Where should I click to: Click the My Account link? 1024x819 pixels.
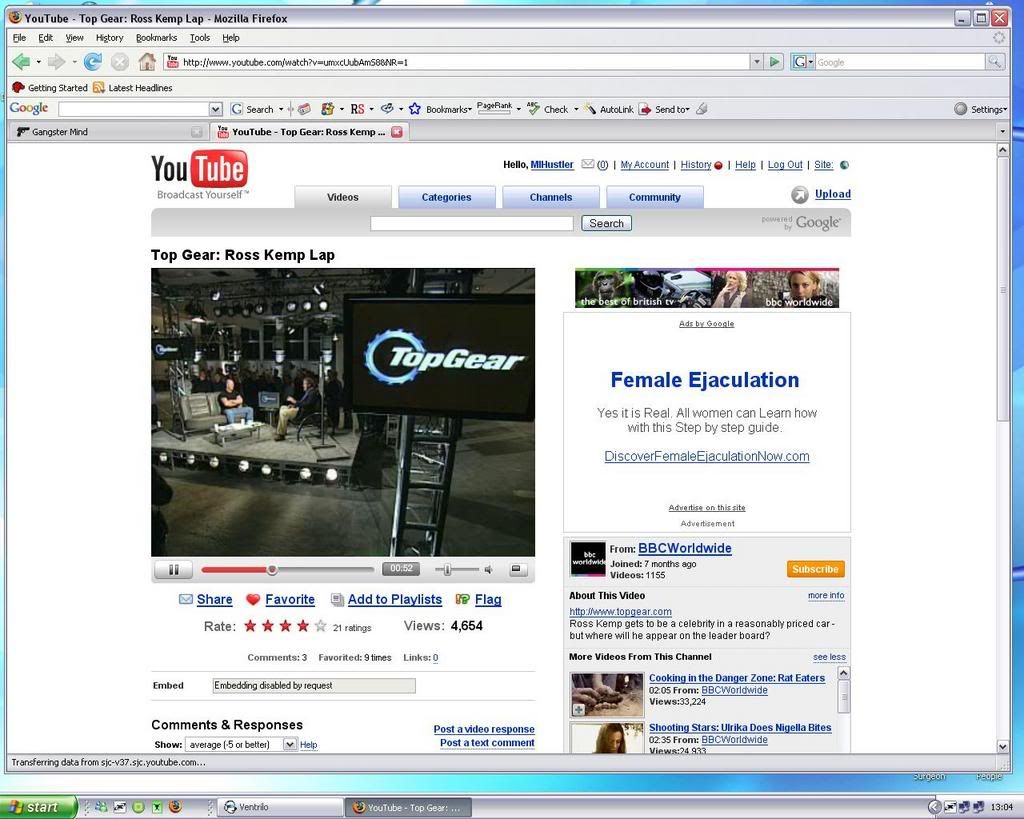coord(645,165)
